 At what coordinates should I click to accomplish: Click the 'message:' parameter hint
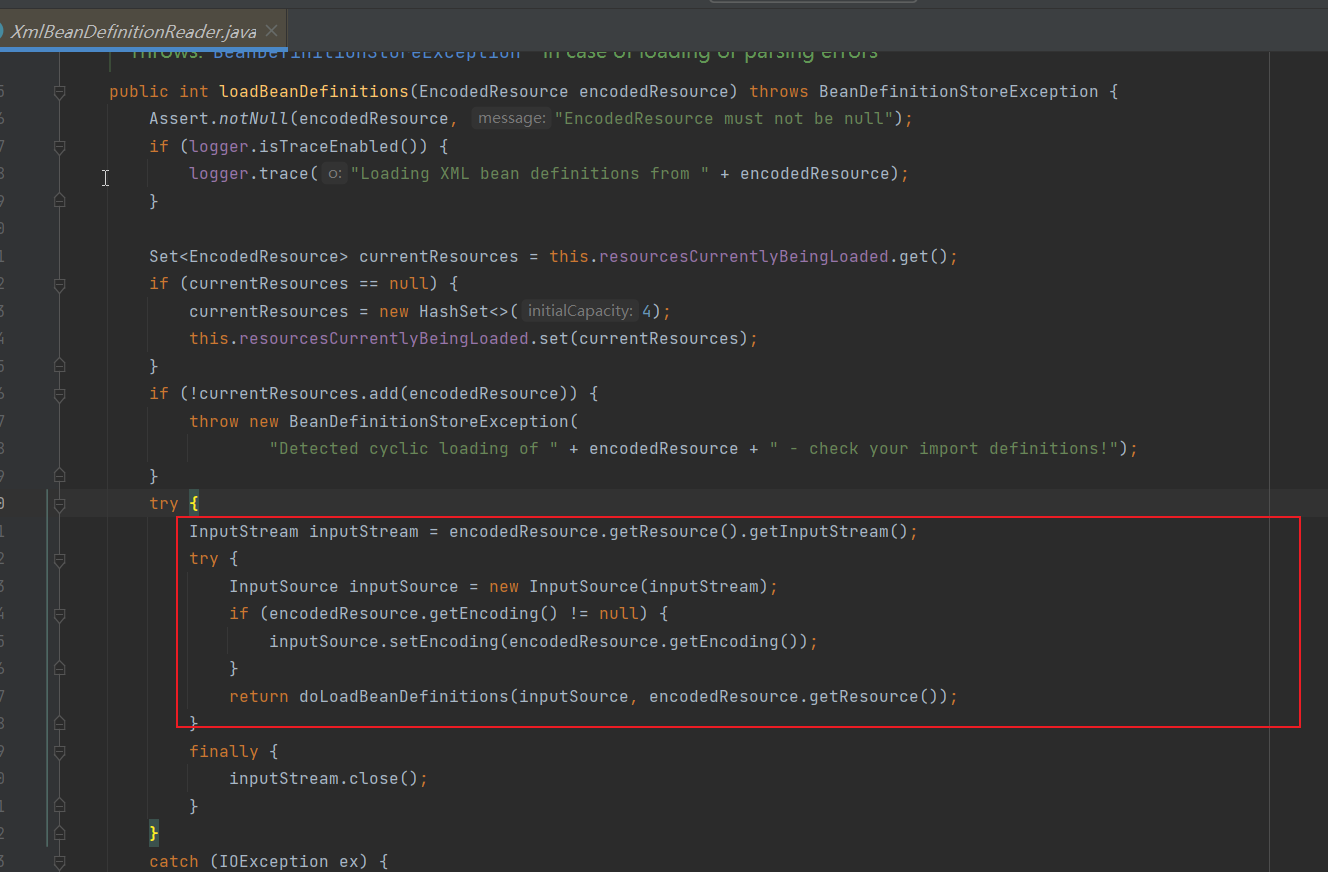pos(511,119)
